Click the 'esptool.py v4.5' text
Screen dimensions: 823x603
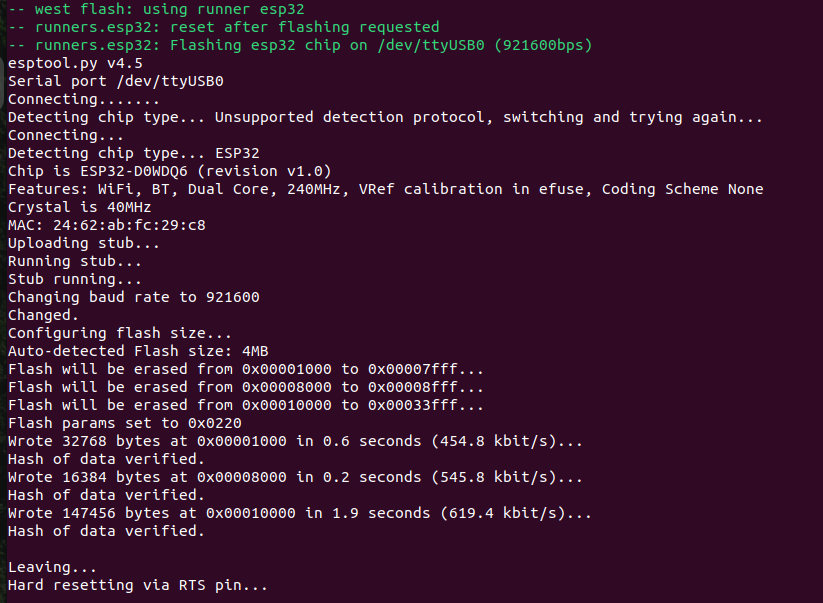point(75,64)
